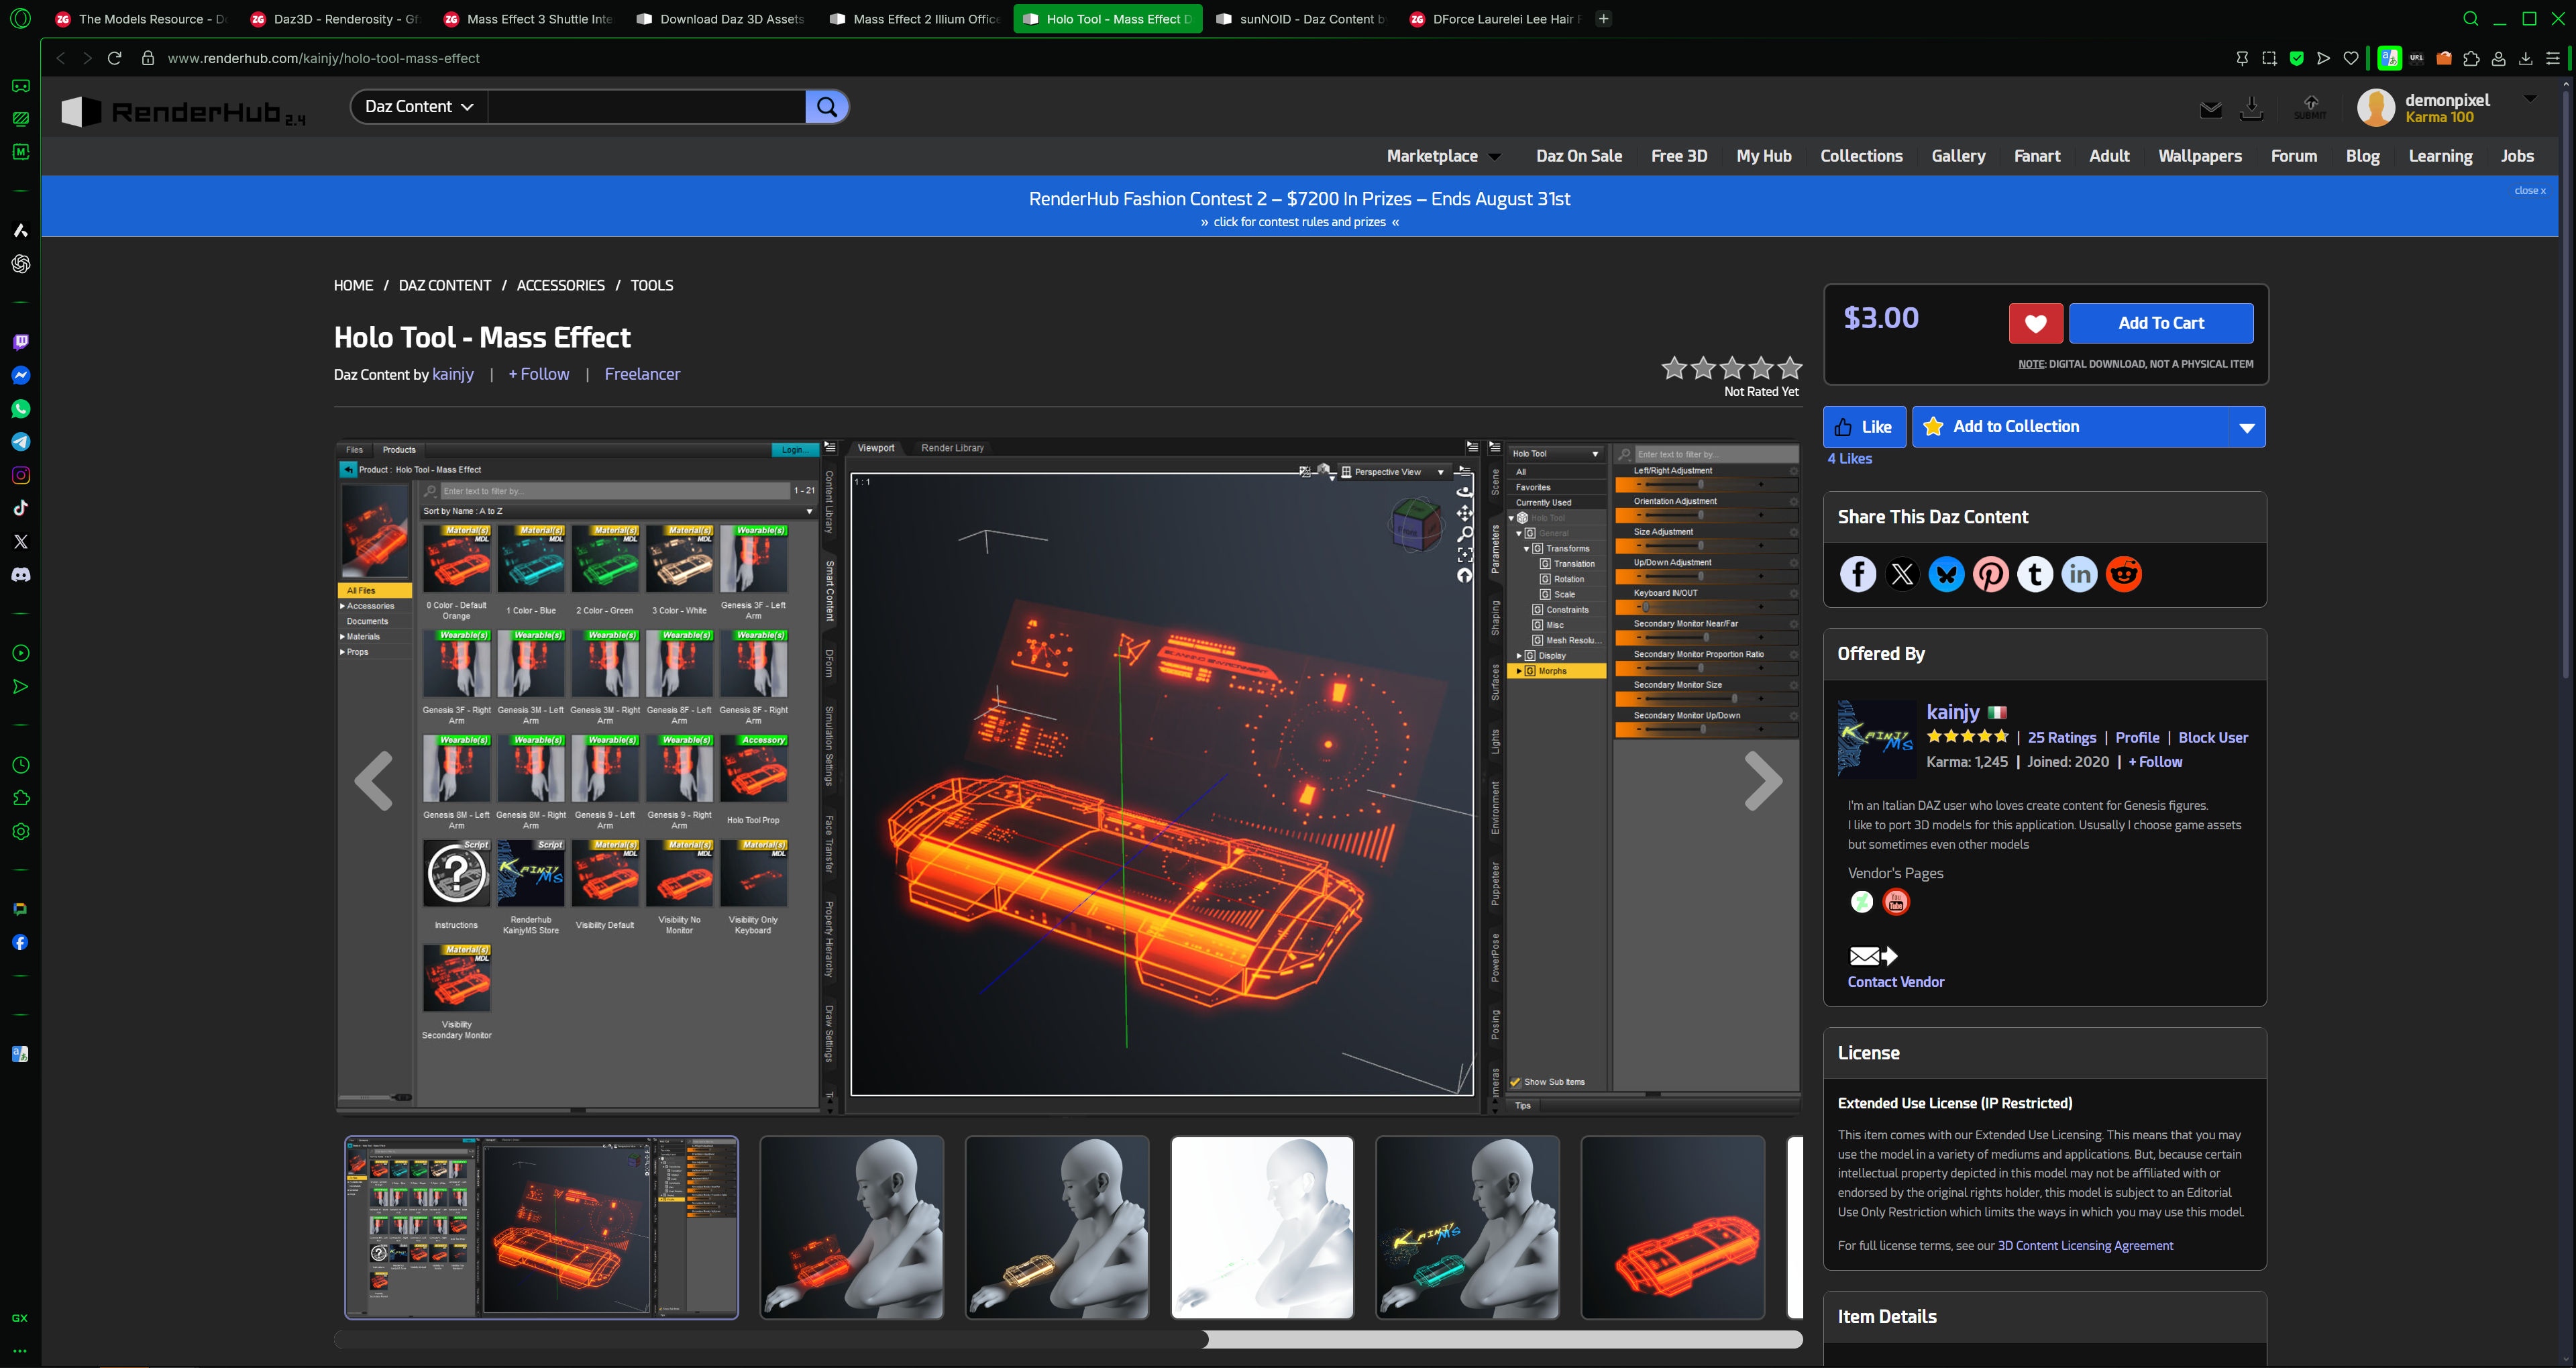Screen dimensions: 2576x1368
Task: Open Easy Setup sliders icon
Action: pyautogui.click(x=2552, y=58)
